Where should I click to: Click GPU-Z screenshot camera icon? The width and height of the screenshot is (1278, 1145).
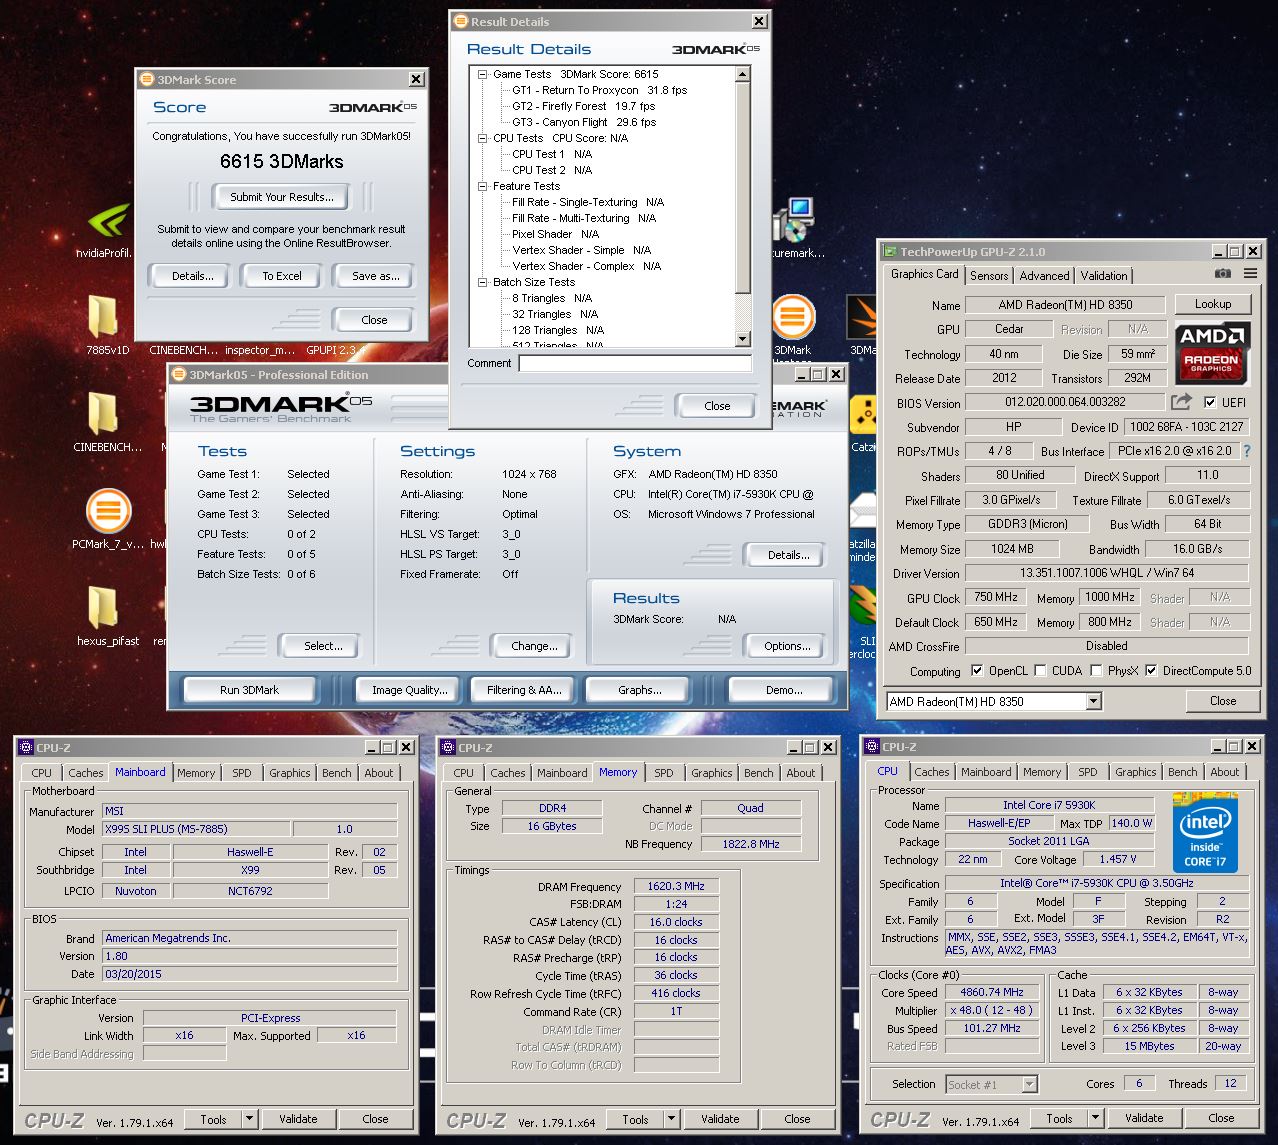click(x=1222, y=273)
